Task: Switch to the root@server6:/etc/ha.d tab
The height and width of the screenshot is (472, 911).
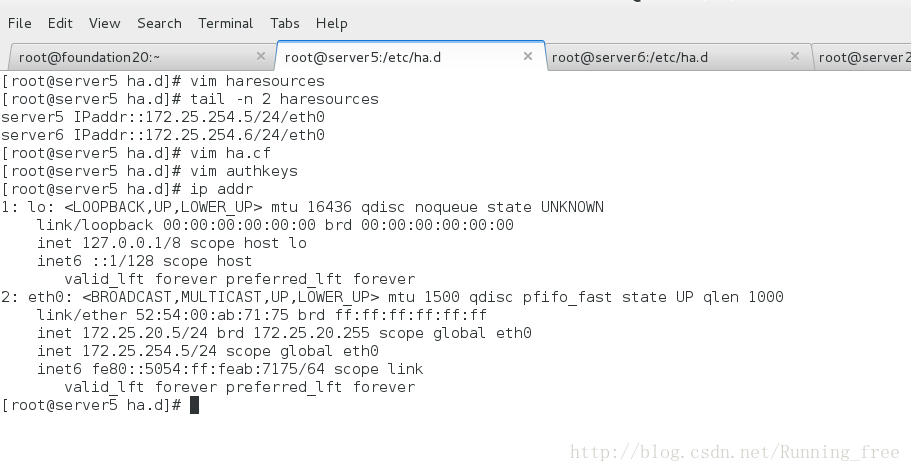Action: point(629,57)
